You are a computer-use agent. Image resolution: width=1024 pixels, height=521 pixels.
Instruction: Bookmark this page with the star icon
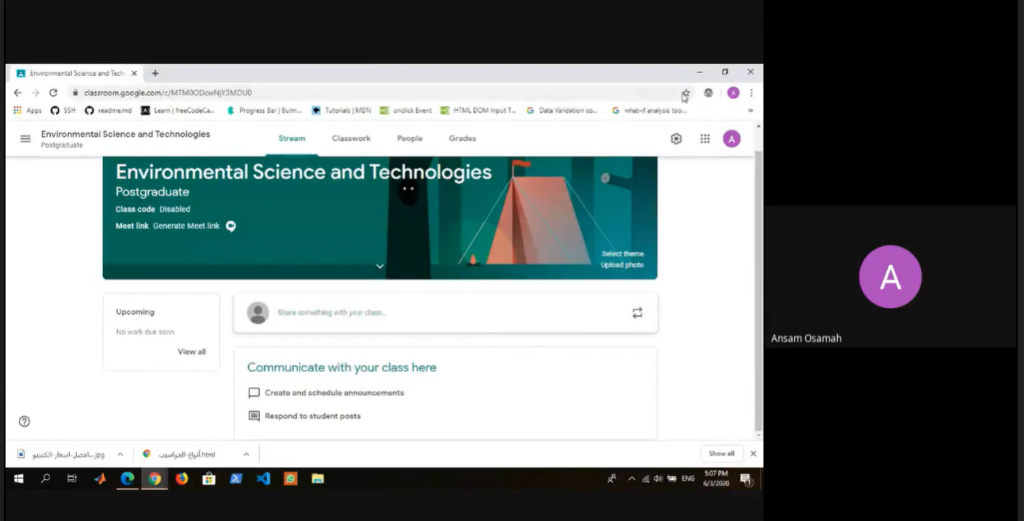pos(686,93)
